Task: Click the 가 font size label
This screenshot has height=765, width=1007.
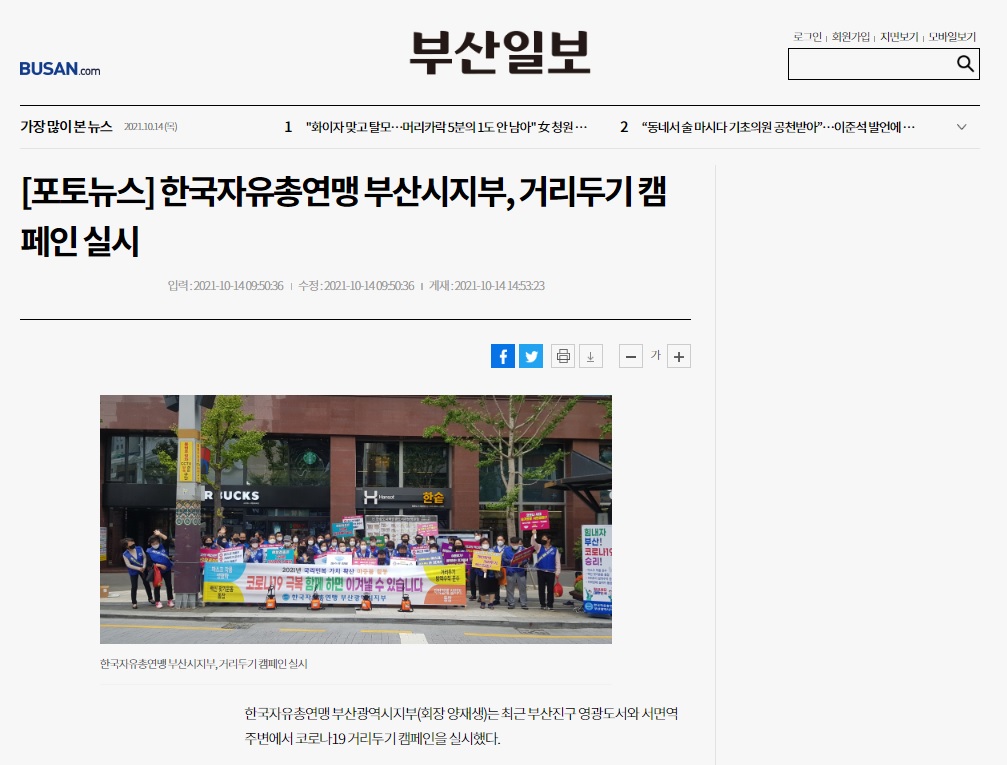Action: pyautogui.click(x=655, y=355)
